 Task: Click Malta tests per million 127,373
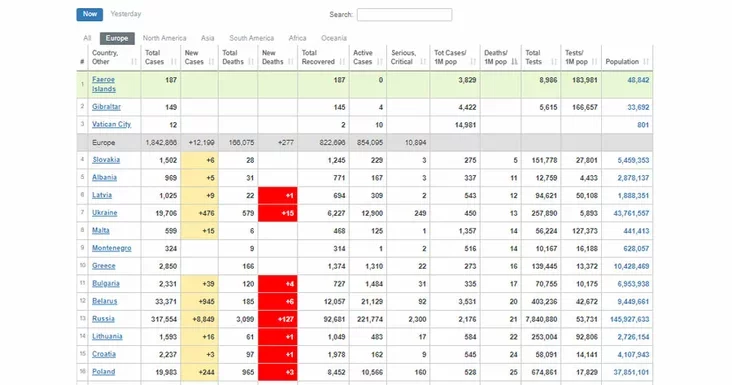pyautogui.click(x=586, y=231)
